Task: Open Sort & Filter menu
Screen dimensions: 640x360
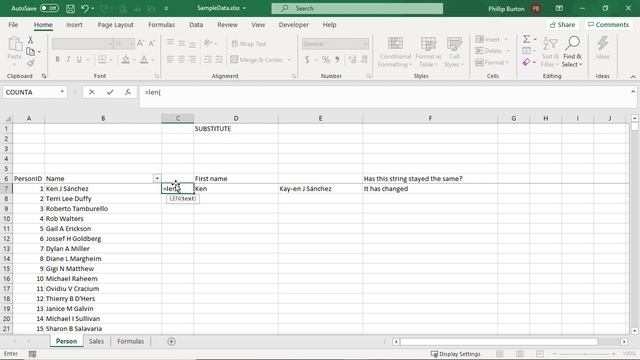Action: (550, 52)
